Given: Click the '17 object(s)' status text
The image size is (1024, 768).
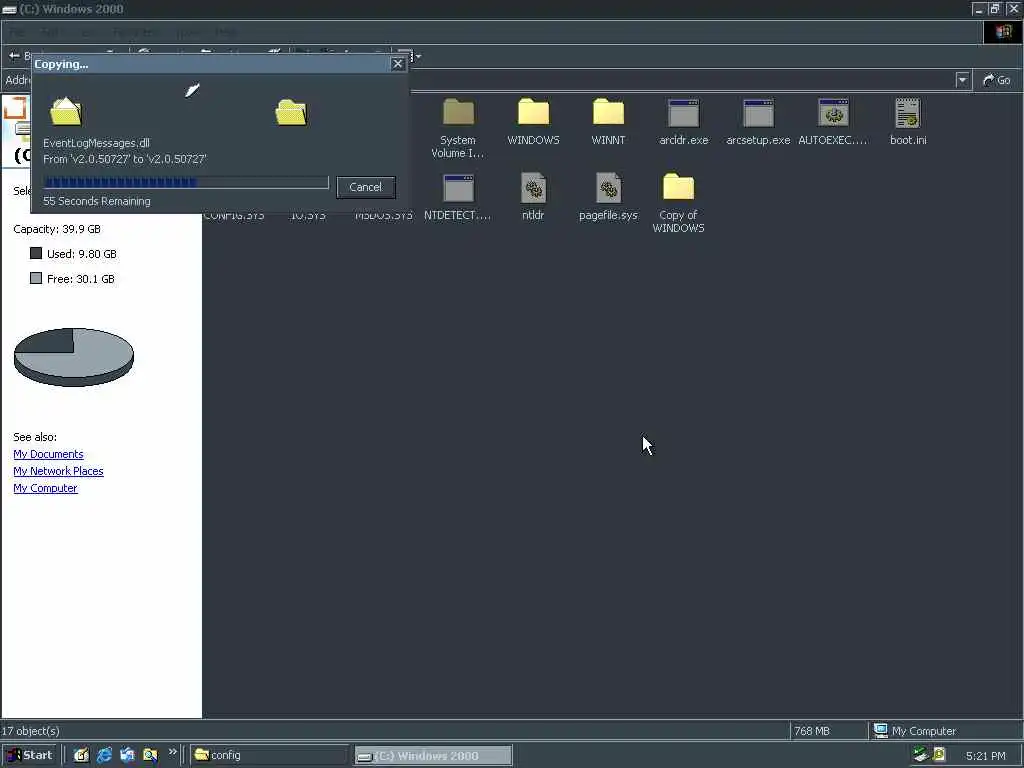Looking at the screenshot, I should (x=31, y=731).
